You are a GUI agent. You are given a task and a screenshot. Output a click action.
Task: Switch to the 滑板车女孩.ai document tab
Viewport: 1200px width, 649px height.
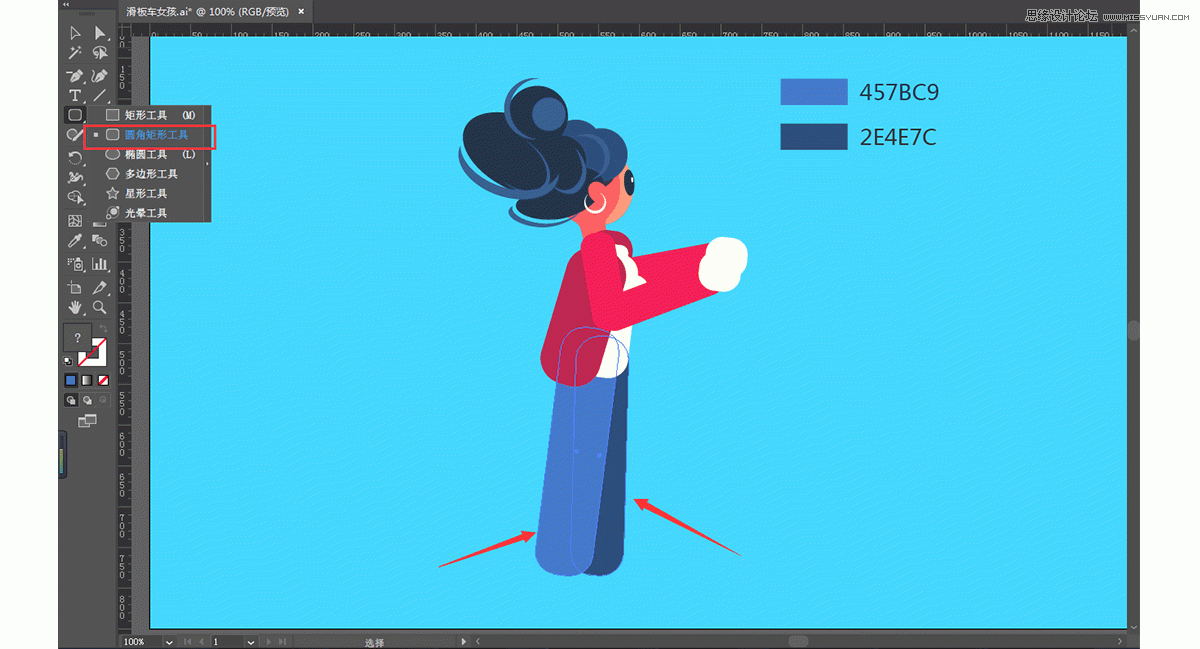click(207, 11)
